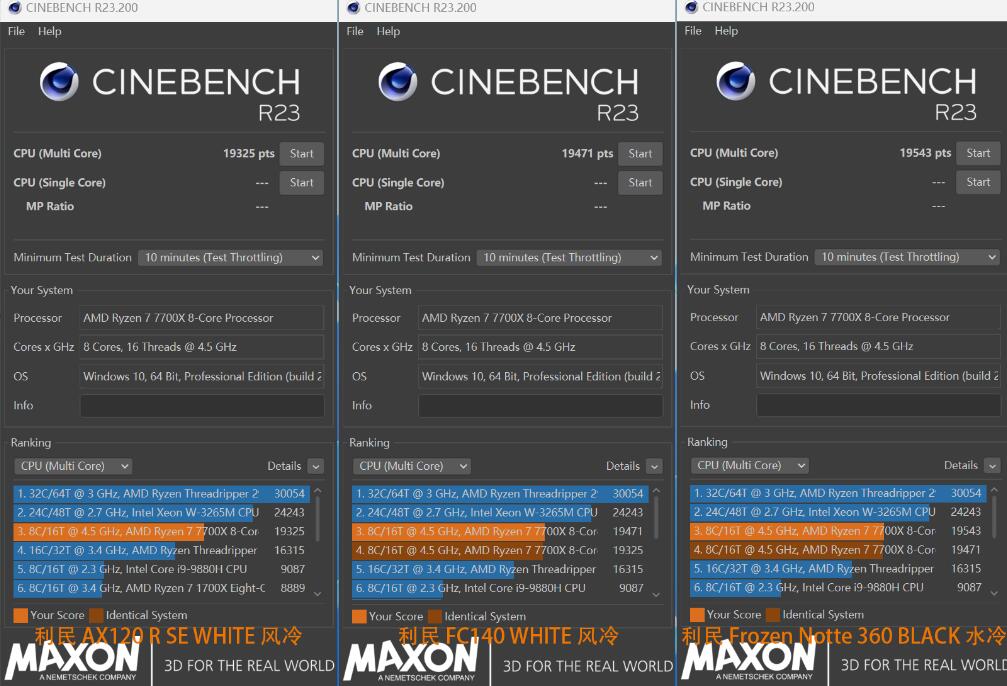Click the Cores x GHz field in the middle window

540,347
